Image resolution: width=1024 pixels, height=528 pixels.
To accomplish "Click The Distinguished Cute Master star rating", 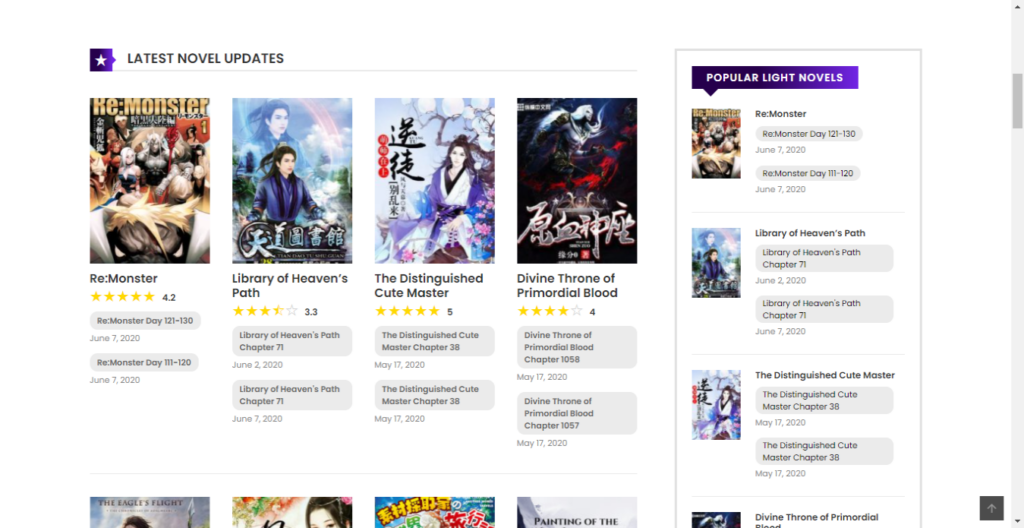I will pos(407,311).
